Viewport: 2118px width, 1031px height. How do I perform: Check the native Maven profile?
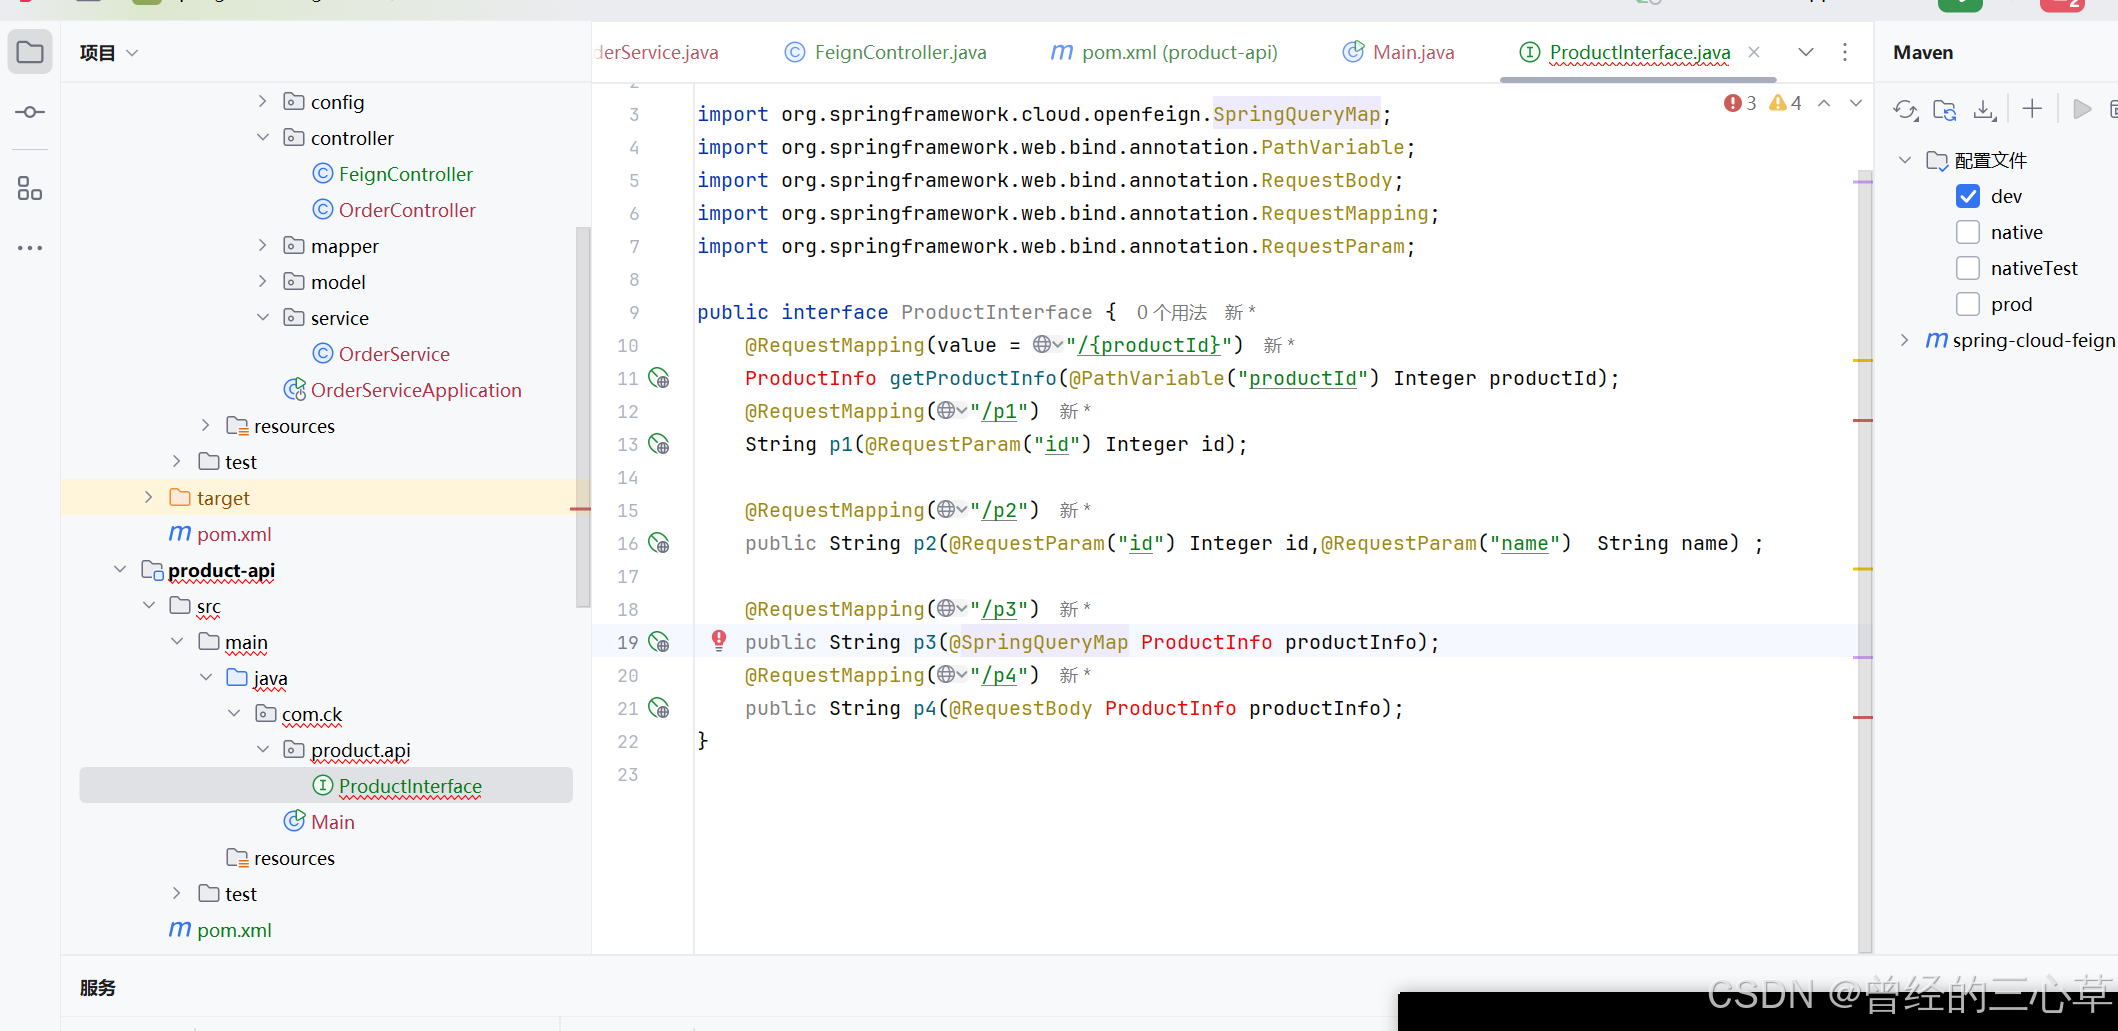pyautogui.click(x=1968, y=232)
